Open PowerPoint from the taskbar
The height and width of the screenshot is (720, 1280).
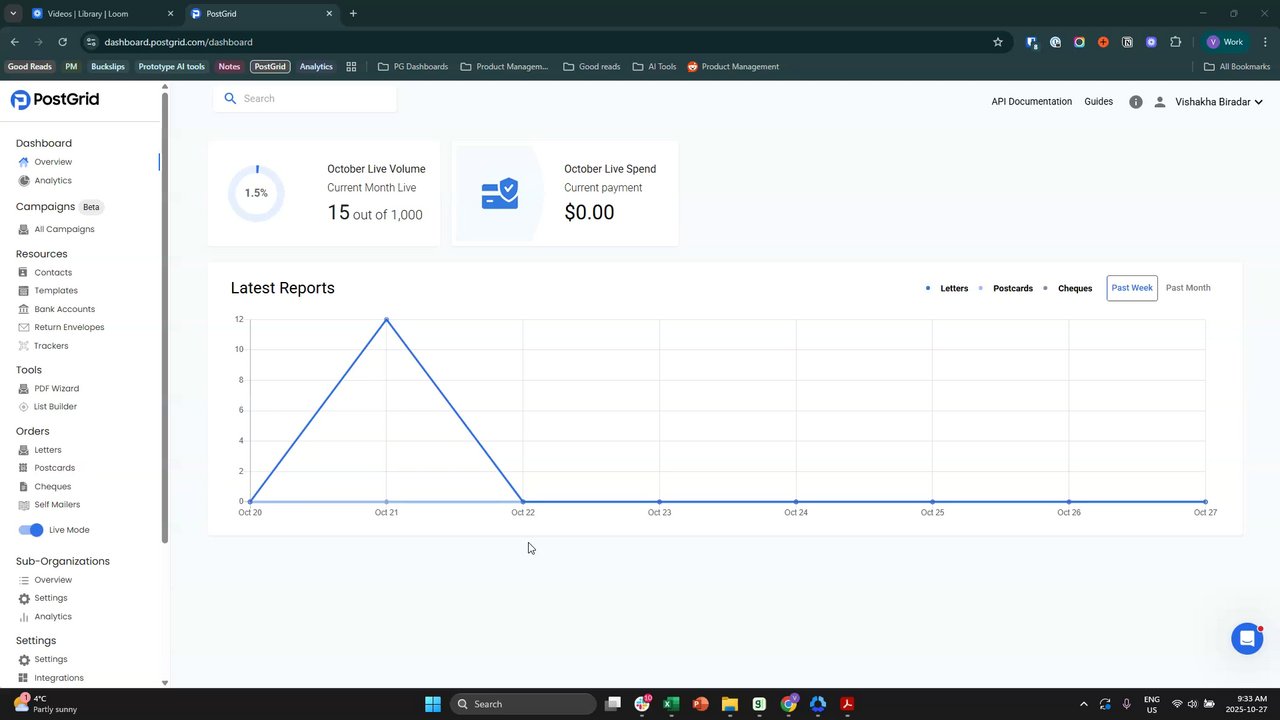700,704
